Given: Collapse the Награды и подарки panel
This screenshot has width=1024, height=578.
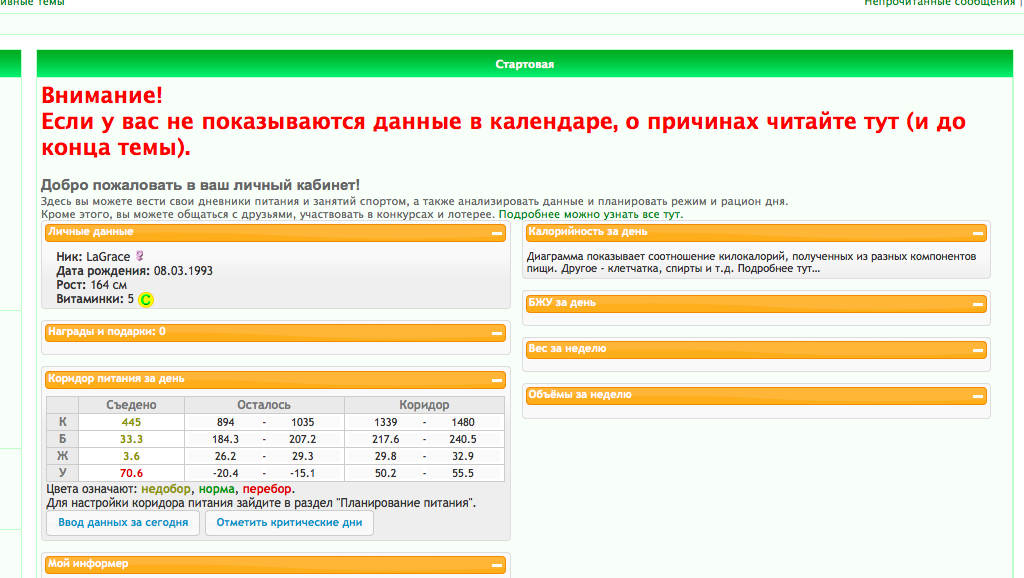Looking at the screenshot, I should pos(497,333).
